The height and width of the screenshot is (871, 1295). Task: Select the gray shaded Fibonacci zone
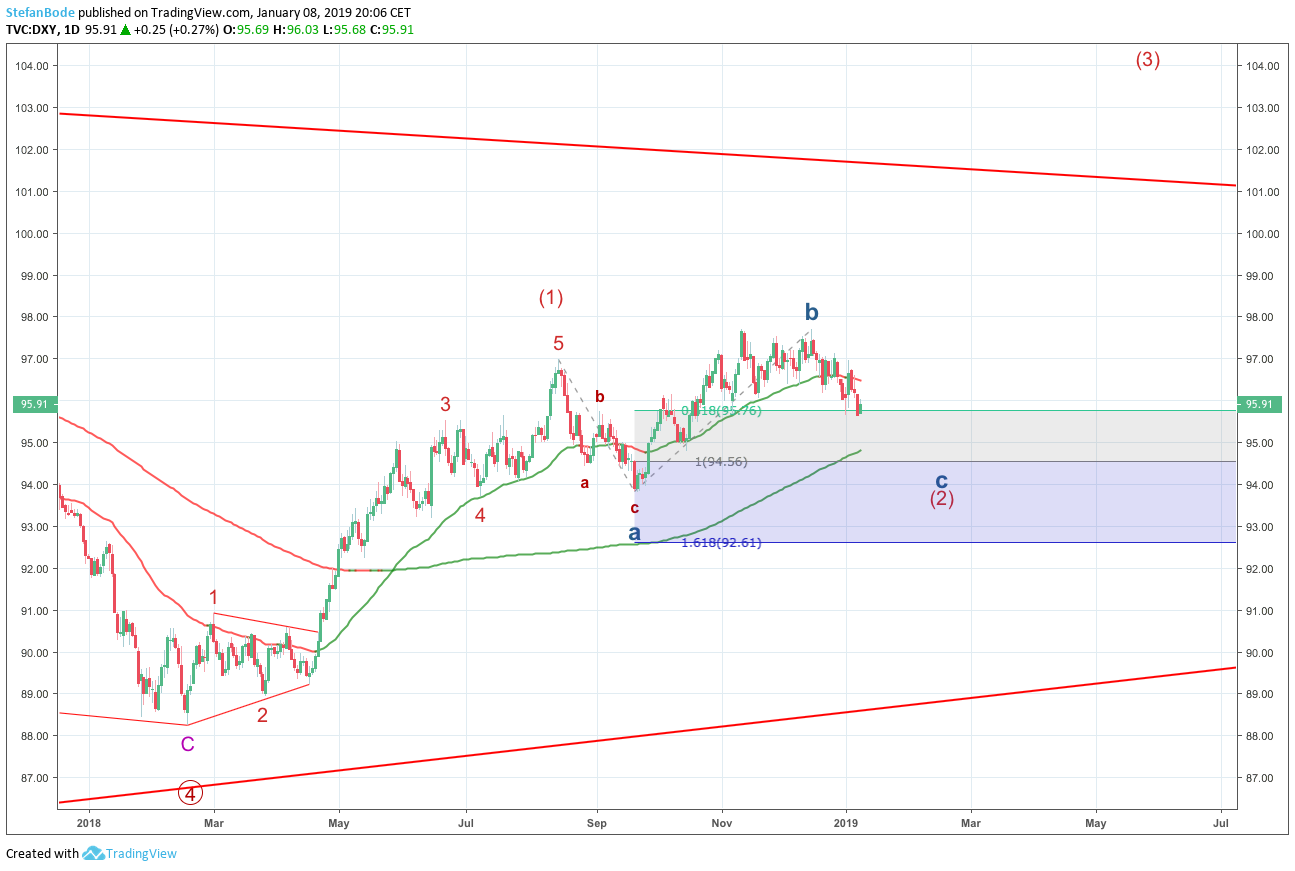pyautogui.click(x=935, y=436)
